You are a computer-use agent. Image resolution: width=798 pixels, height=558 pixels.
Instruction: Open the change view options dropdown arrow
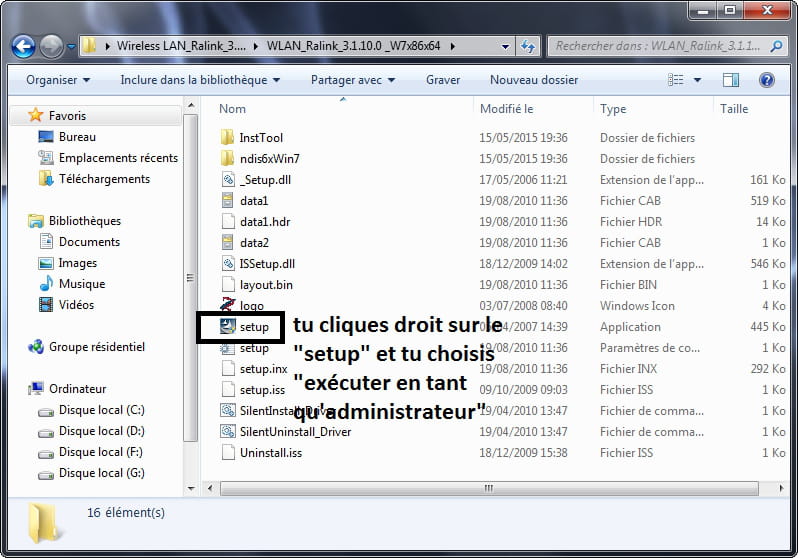click(x=698, y=80)
